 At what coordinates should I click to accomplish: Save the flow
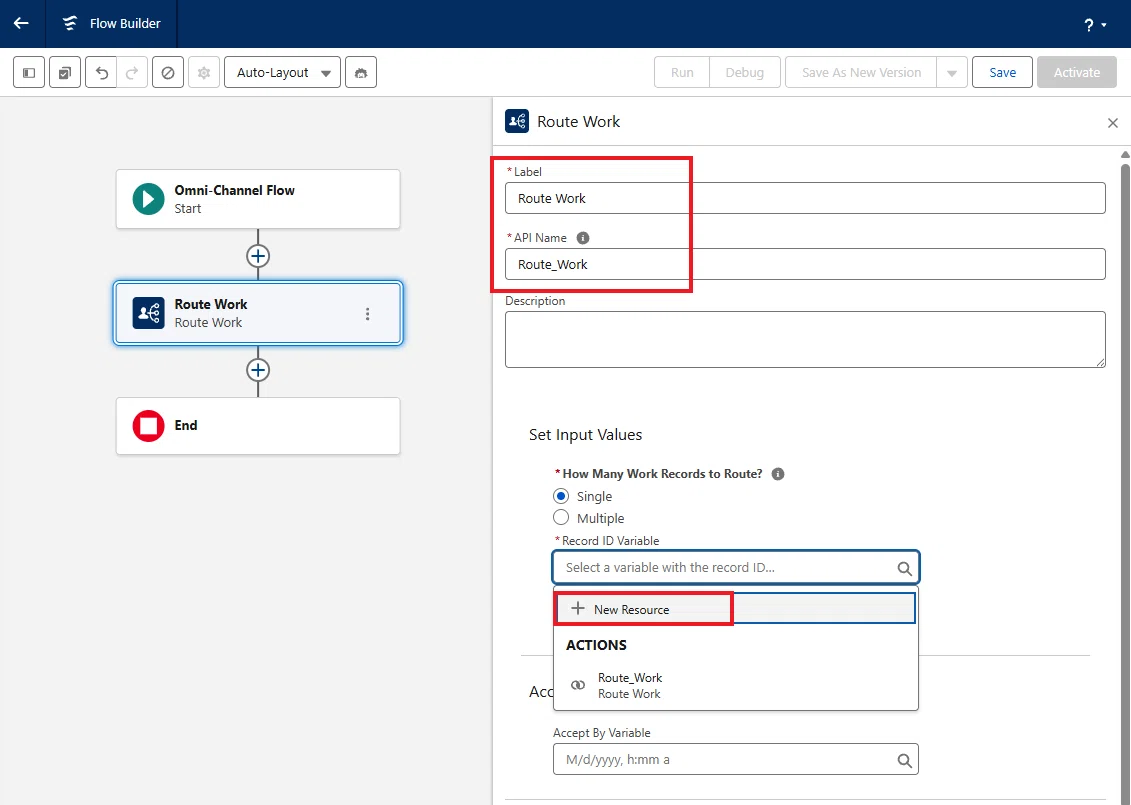[x=1002, y=72]
